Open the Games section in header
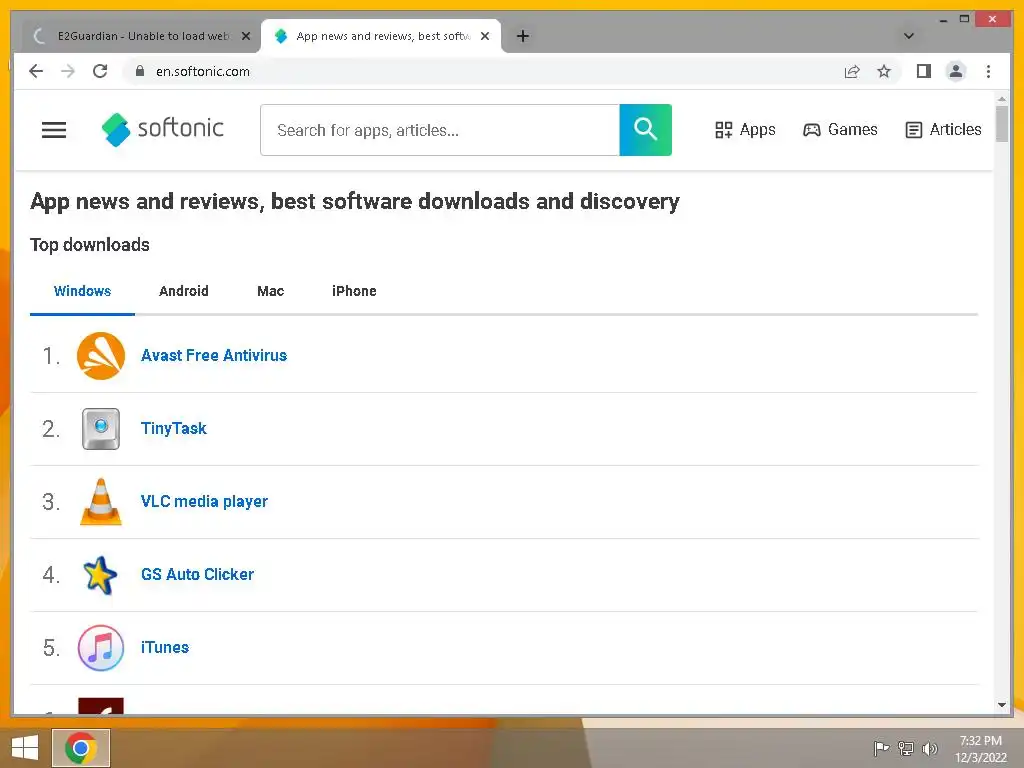This screenshot has width=1024, height=768. (840, 129)
